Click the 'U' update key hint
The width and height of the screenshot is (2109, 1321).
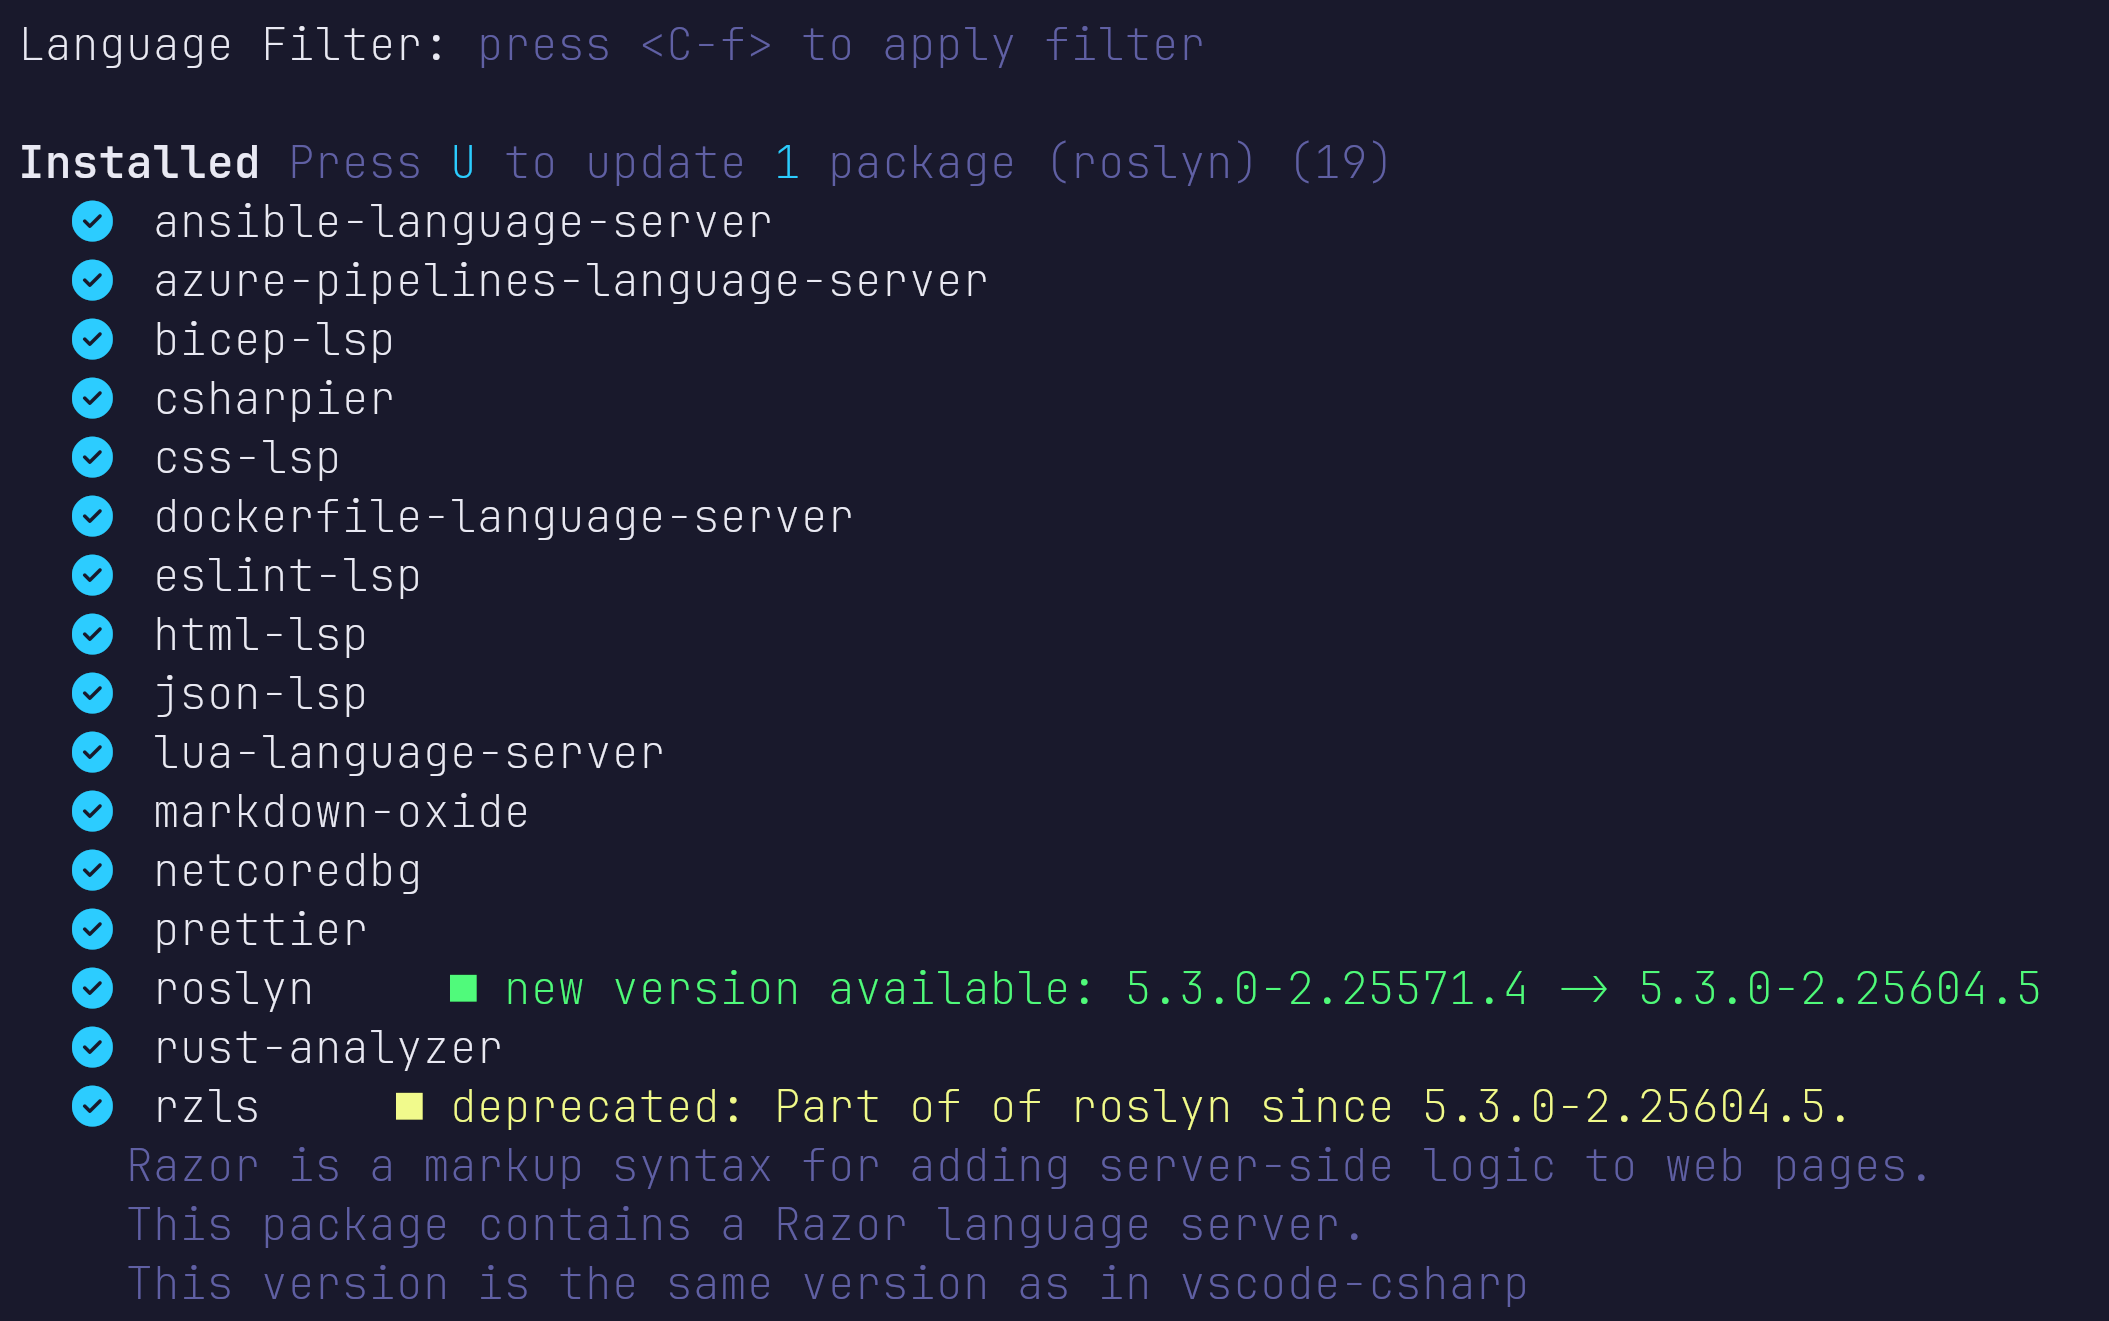tap(463, 163)
